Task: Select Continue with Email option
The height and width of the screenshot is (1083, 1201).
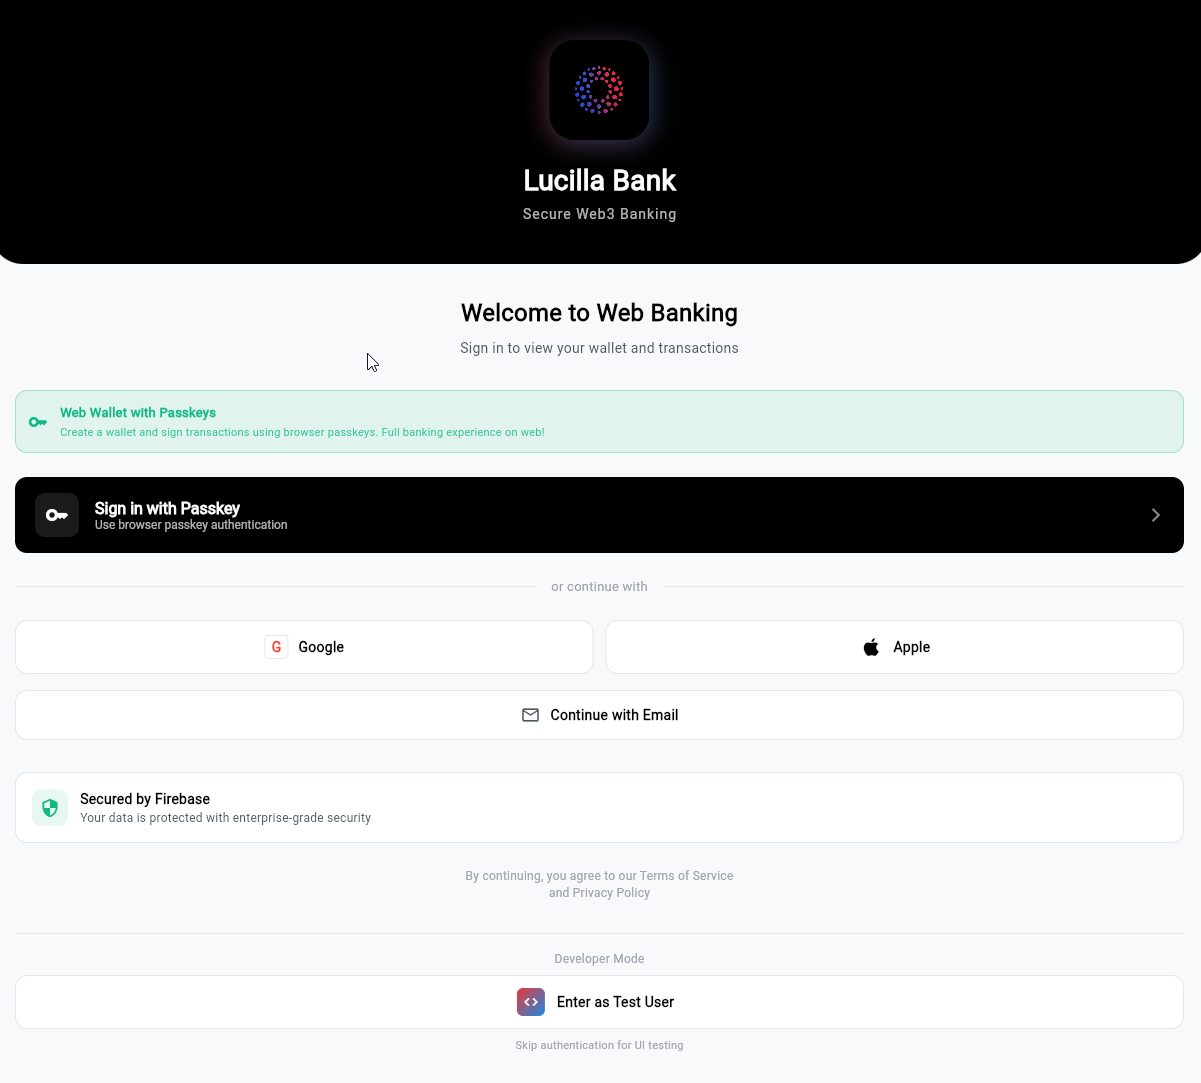Action: 599,715
